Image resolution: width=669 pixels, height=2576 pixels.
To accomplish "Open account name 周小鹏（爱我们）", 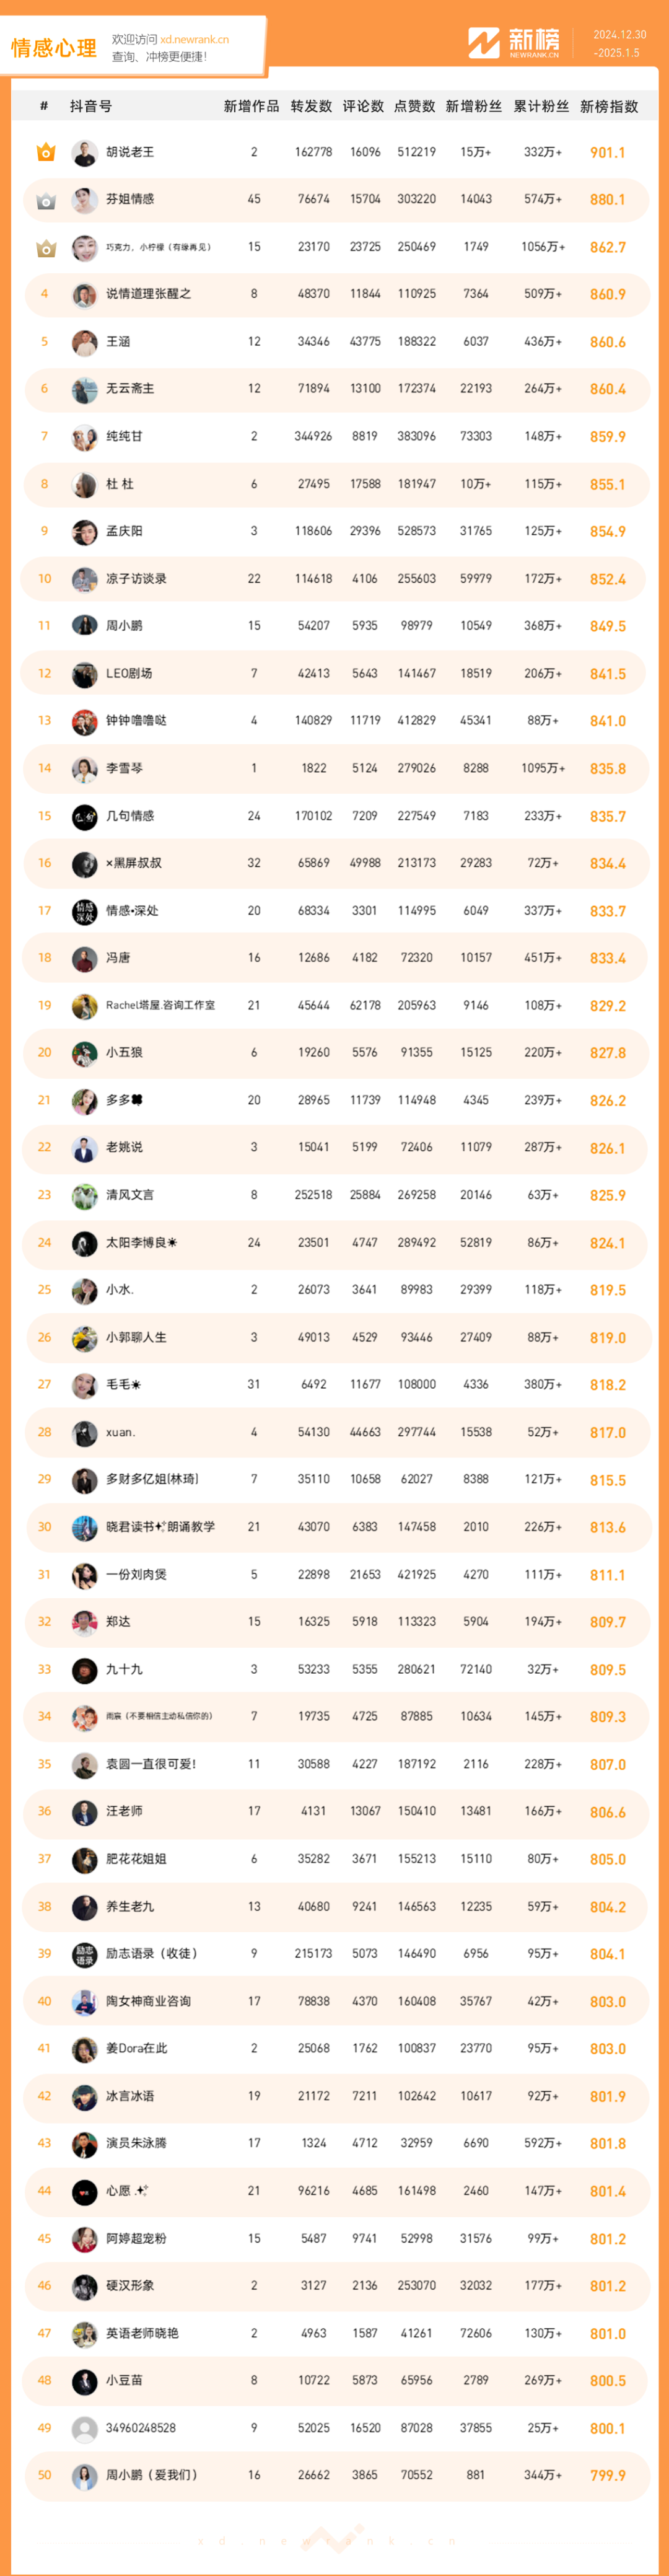I will pos(152,2475).
